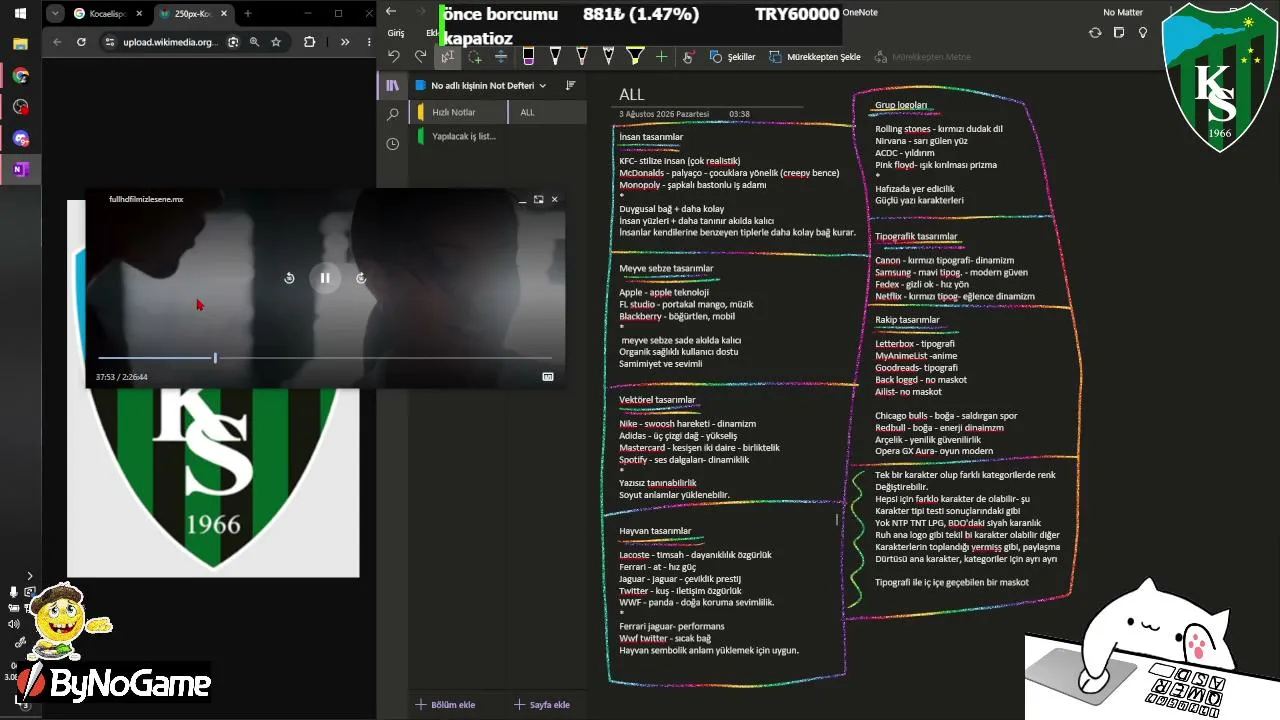Image resolution: width=1280 pixels, height=720 pixels.
Task: Select the type/select objects cursor tool
Action: pyautogui.click(x=447, y=57)
